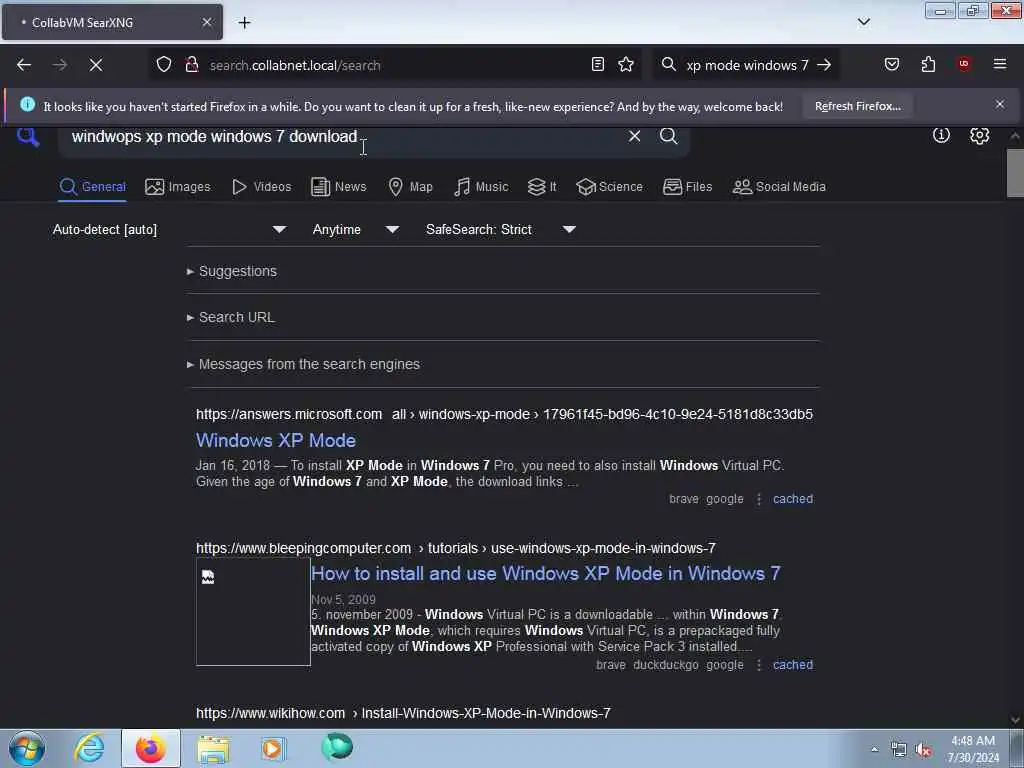This screenshot has height=768, width=1024.
Task: Switch to the Files tab
Action: (687, 187)
